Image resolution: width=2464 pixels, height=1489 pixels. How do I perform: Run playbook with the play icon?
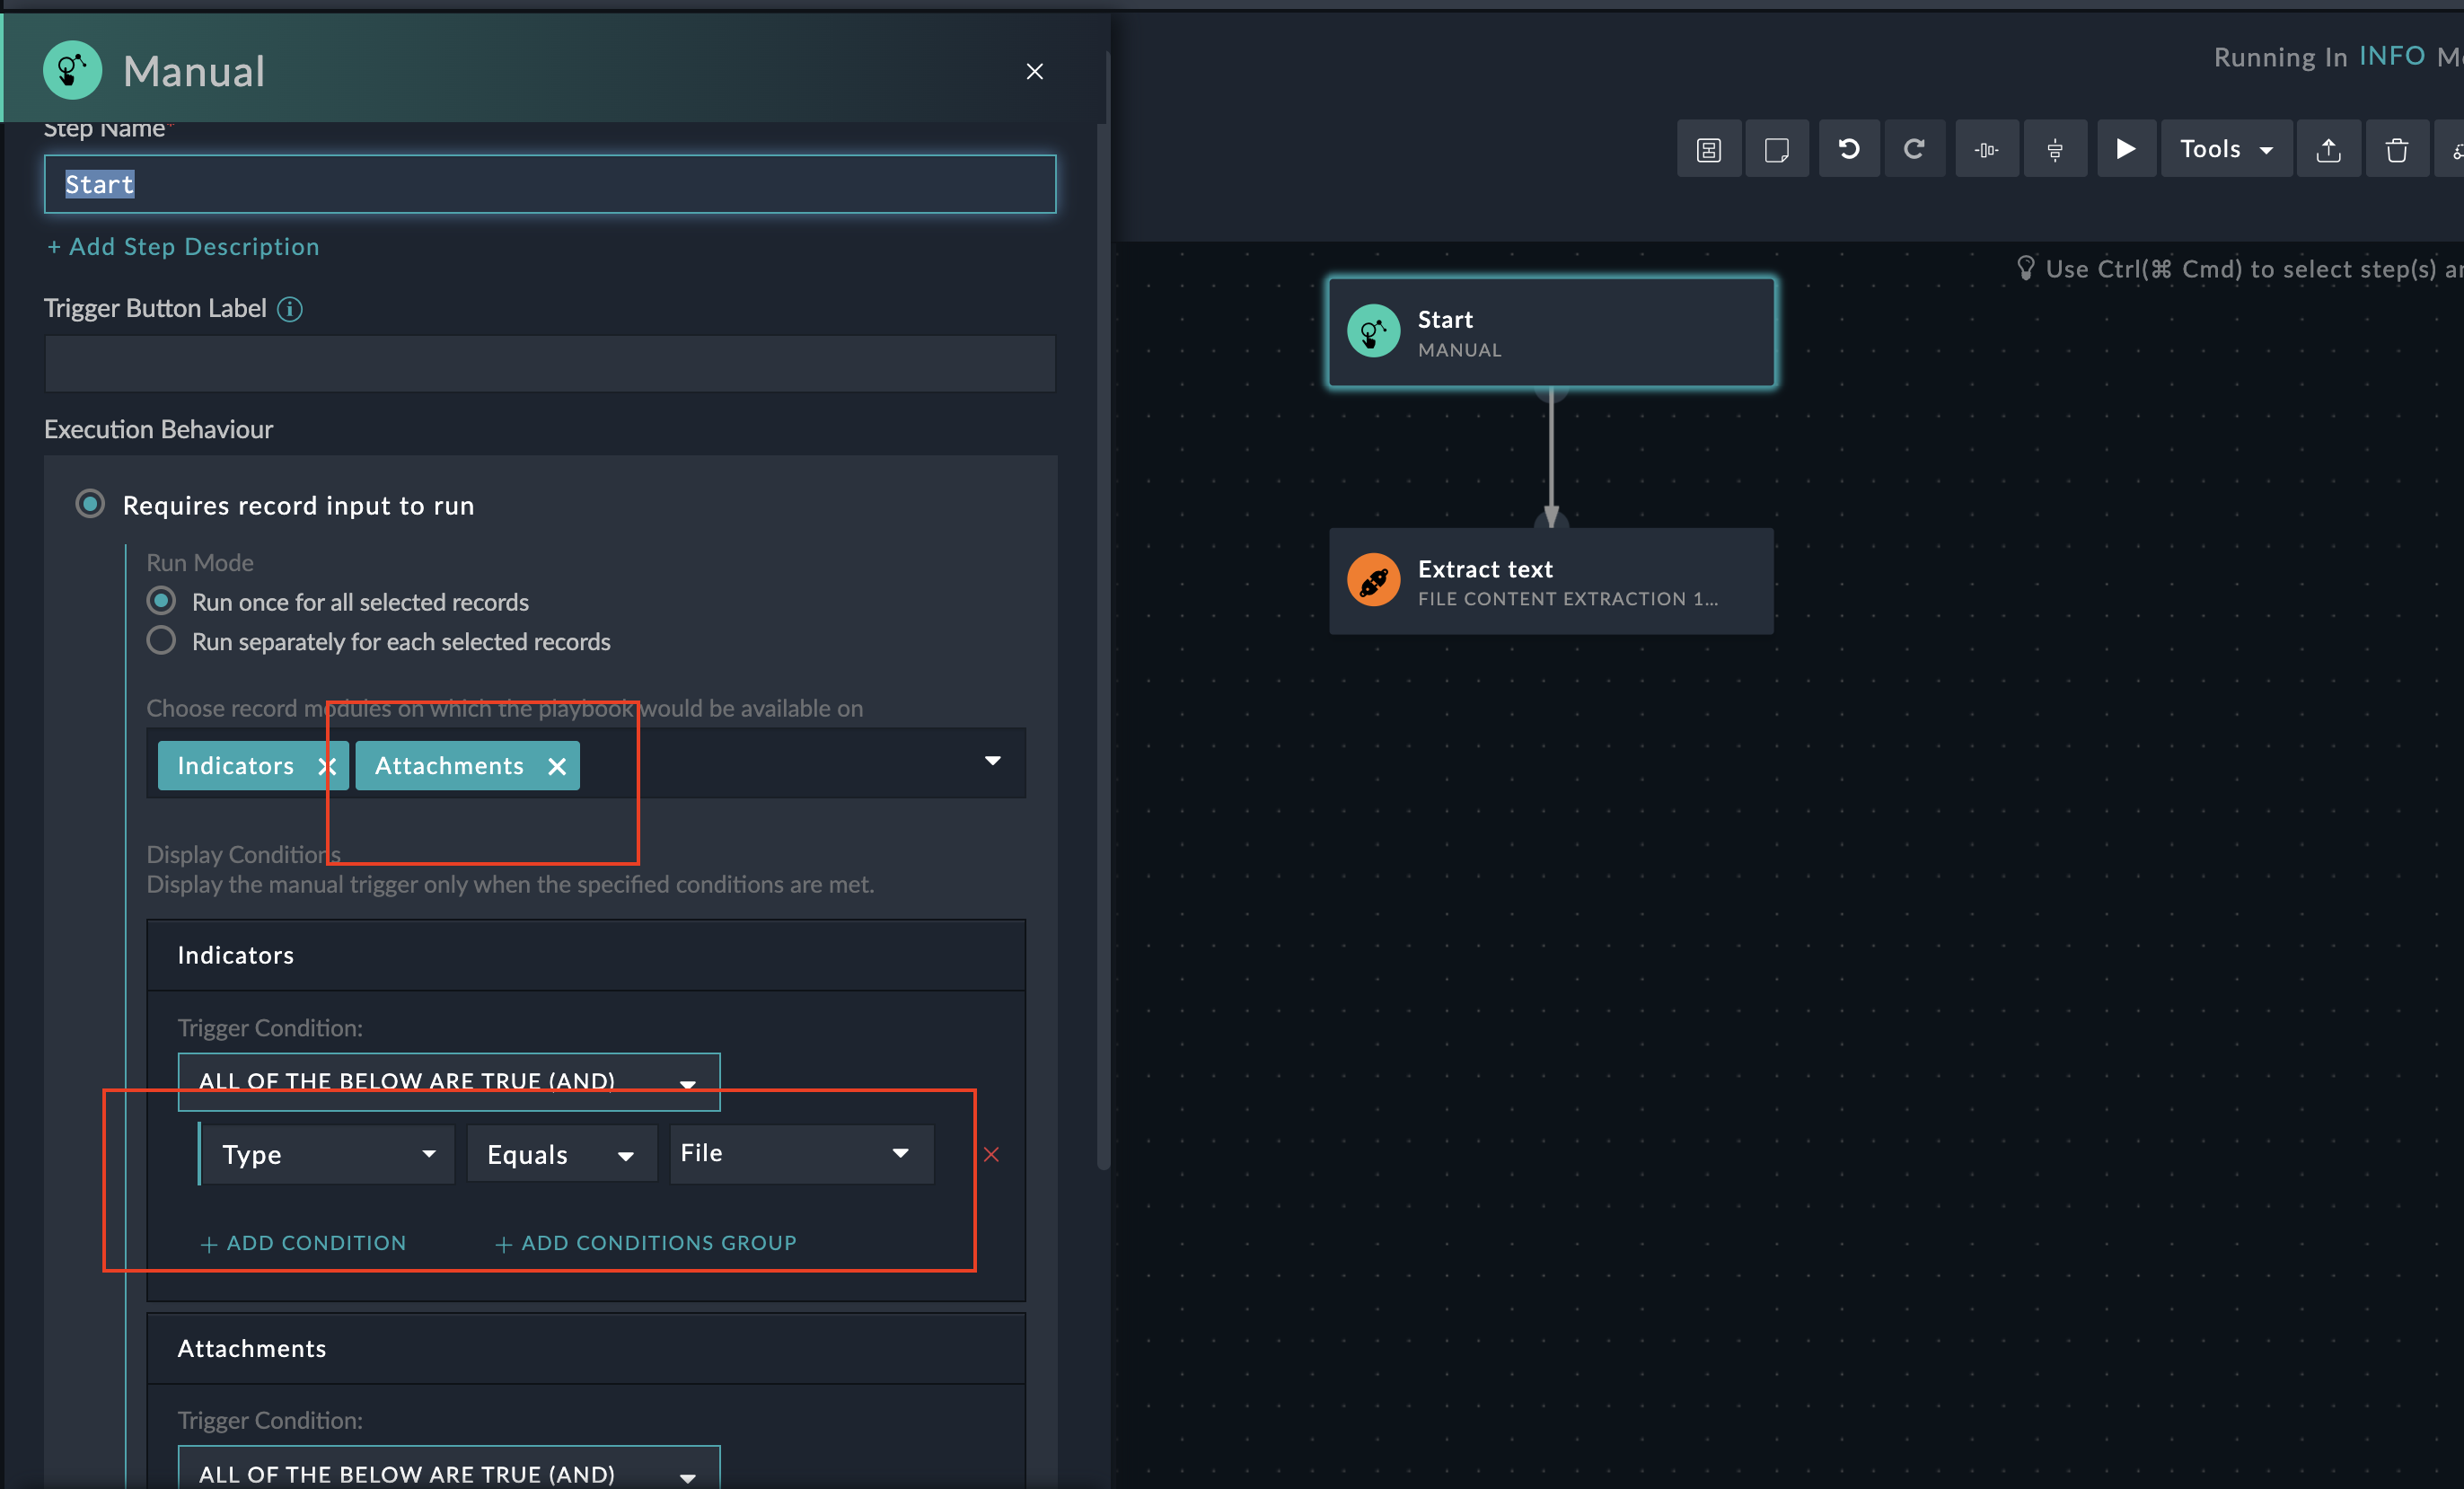point(2126,149)
